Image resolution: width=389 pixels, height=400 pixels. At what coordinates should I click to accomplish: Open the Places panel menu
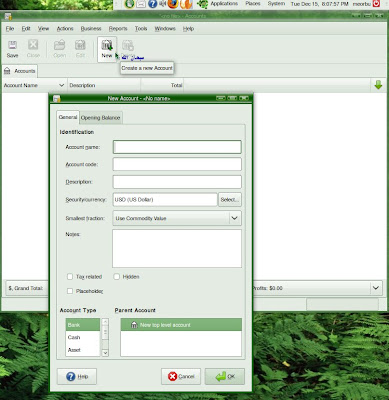[253, 4]
